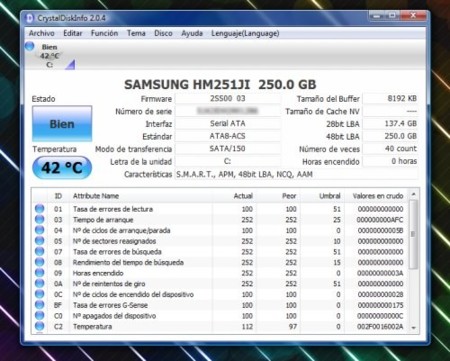Open the Archivo menu
This screenshot has height=361, width=450.
point(42,33)
